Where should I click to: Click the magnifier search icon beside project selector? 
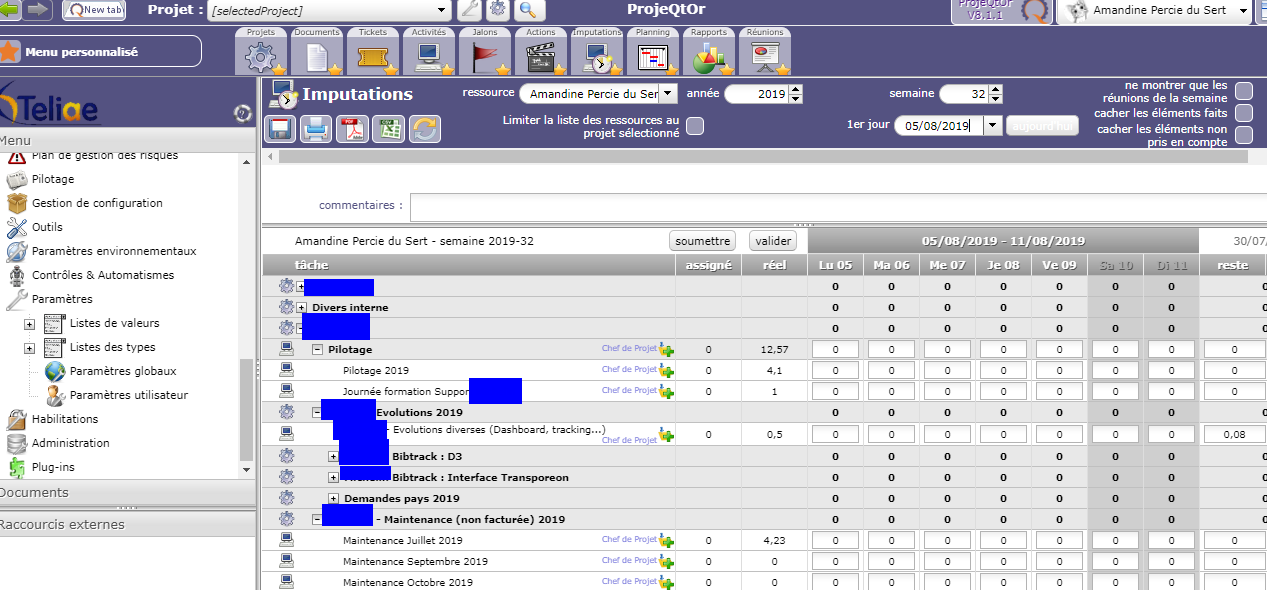530,10
